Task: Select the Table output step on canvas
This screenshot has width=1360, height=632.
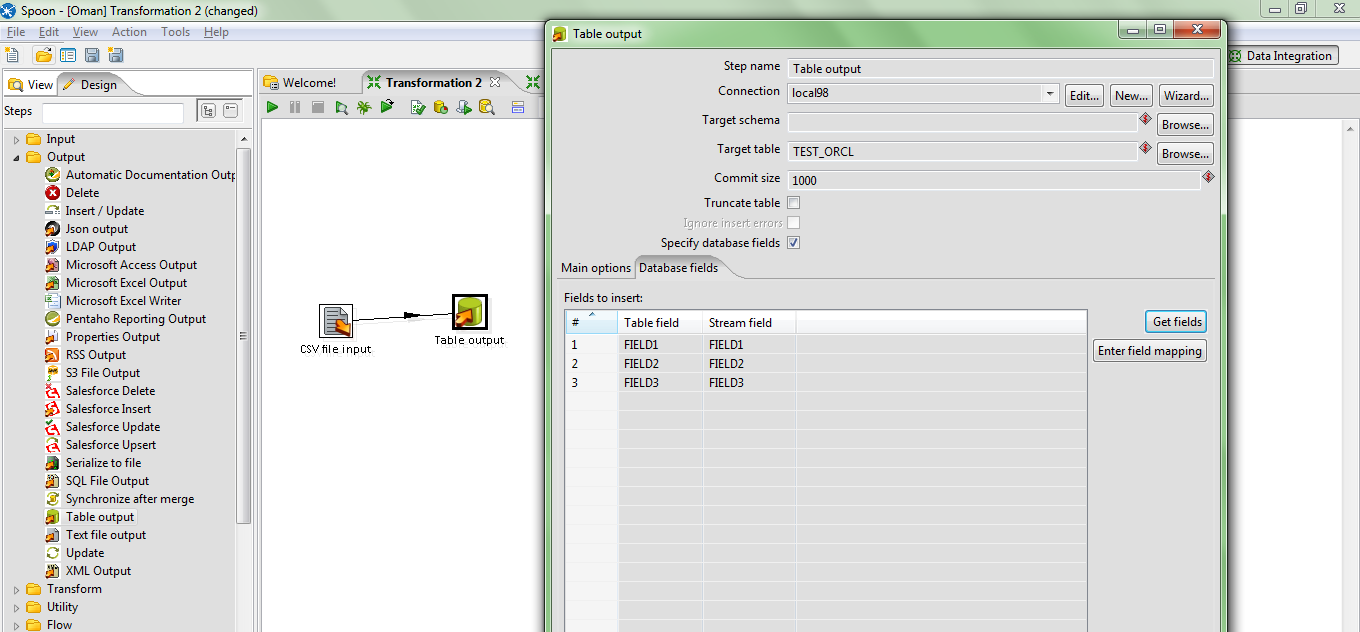Action: coord(470,312)
